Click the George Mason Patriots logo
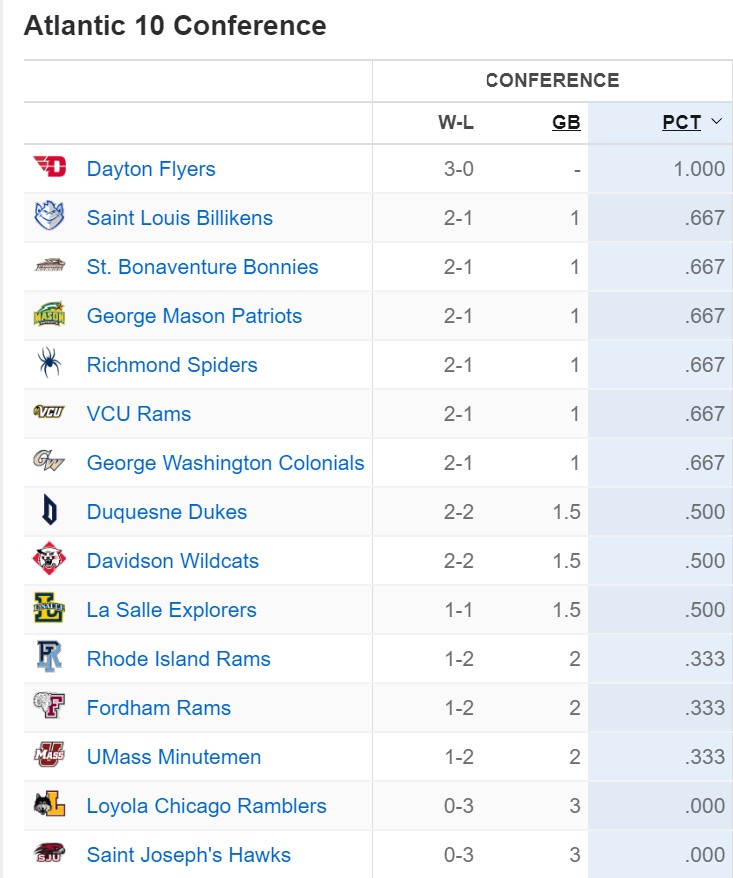The width and height of the screenshot is (733, 878). [x=49, y=315]
